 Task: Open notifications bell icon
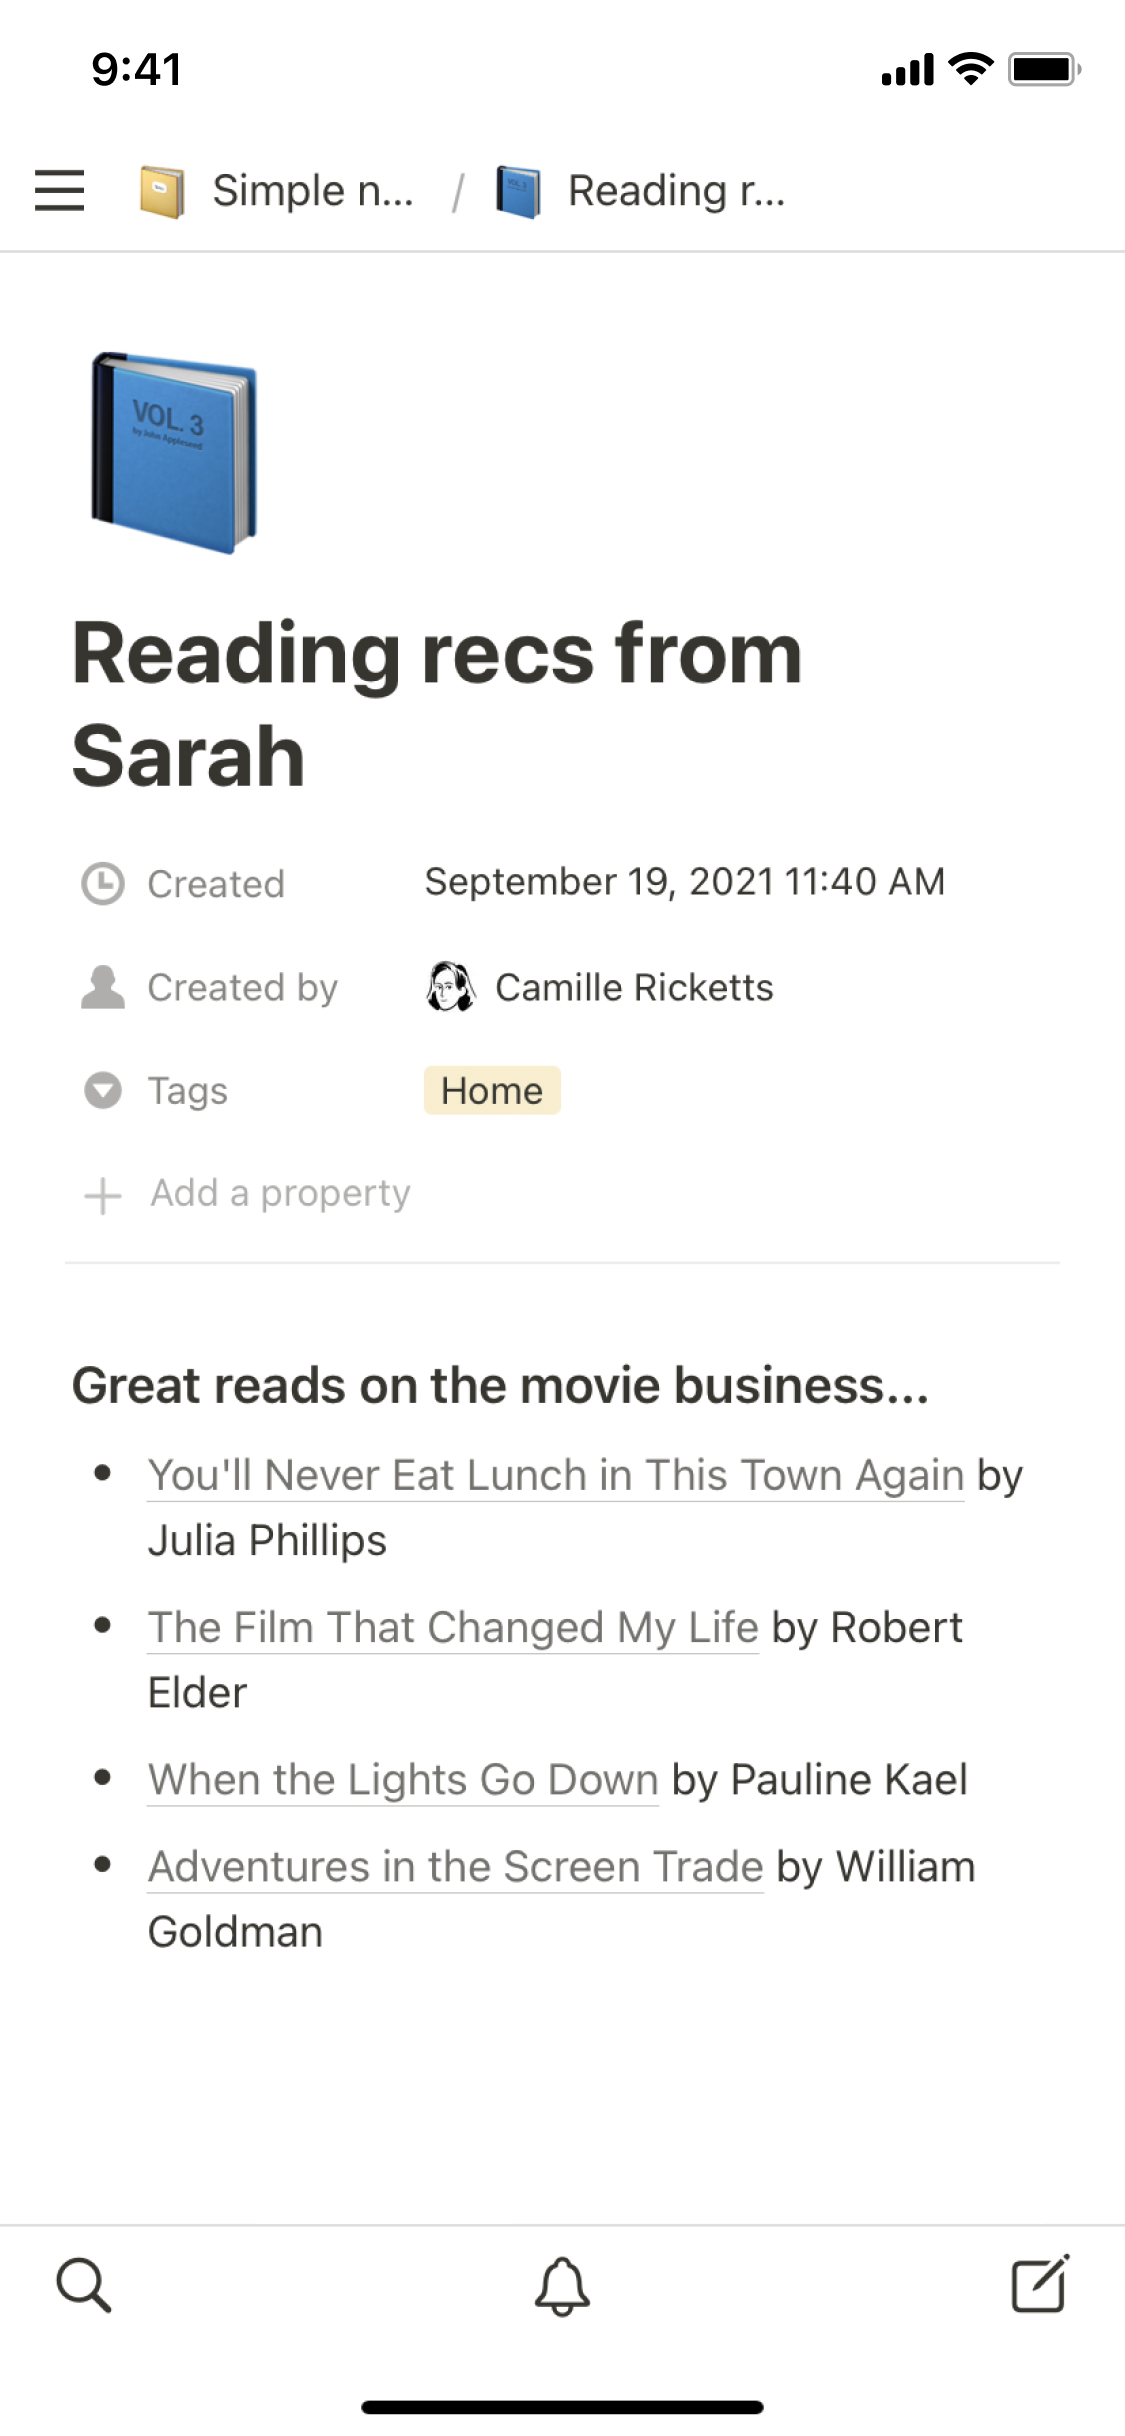point(562,2285)
